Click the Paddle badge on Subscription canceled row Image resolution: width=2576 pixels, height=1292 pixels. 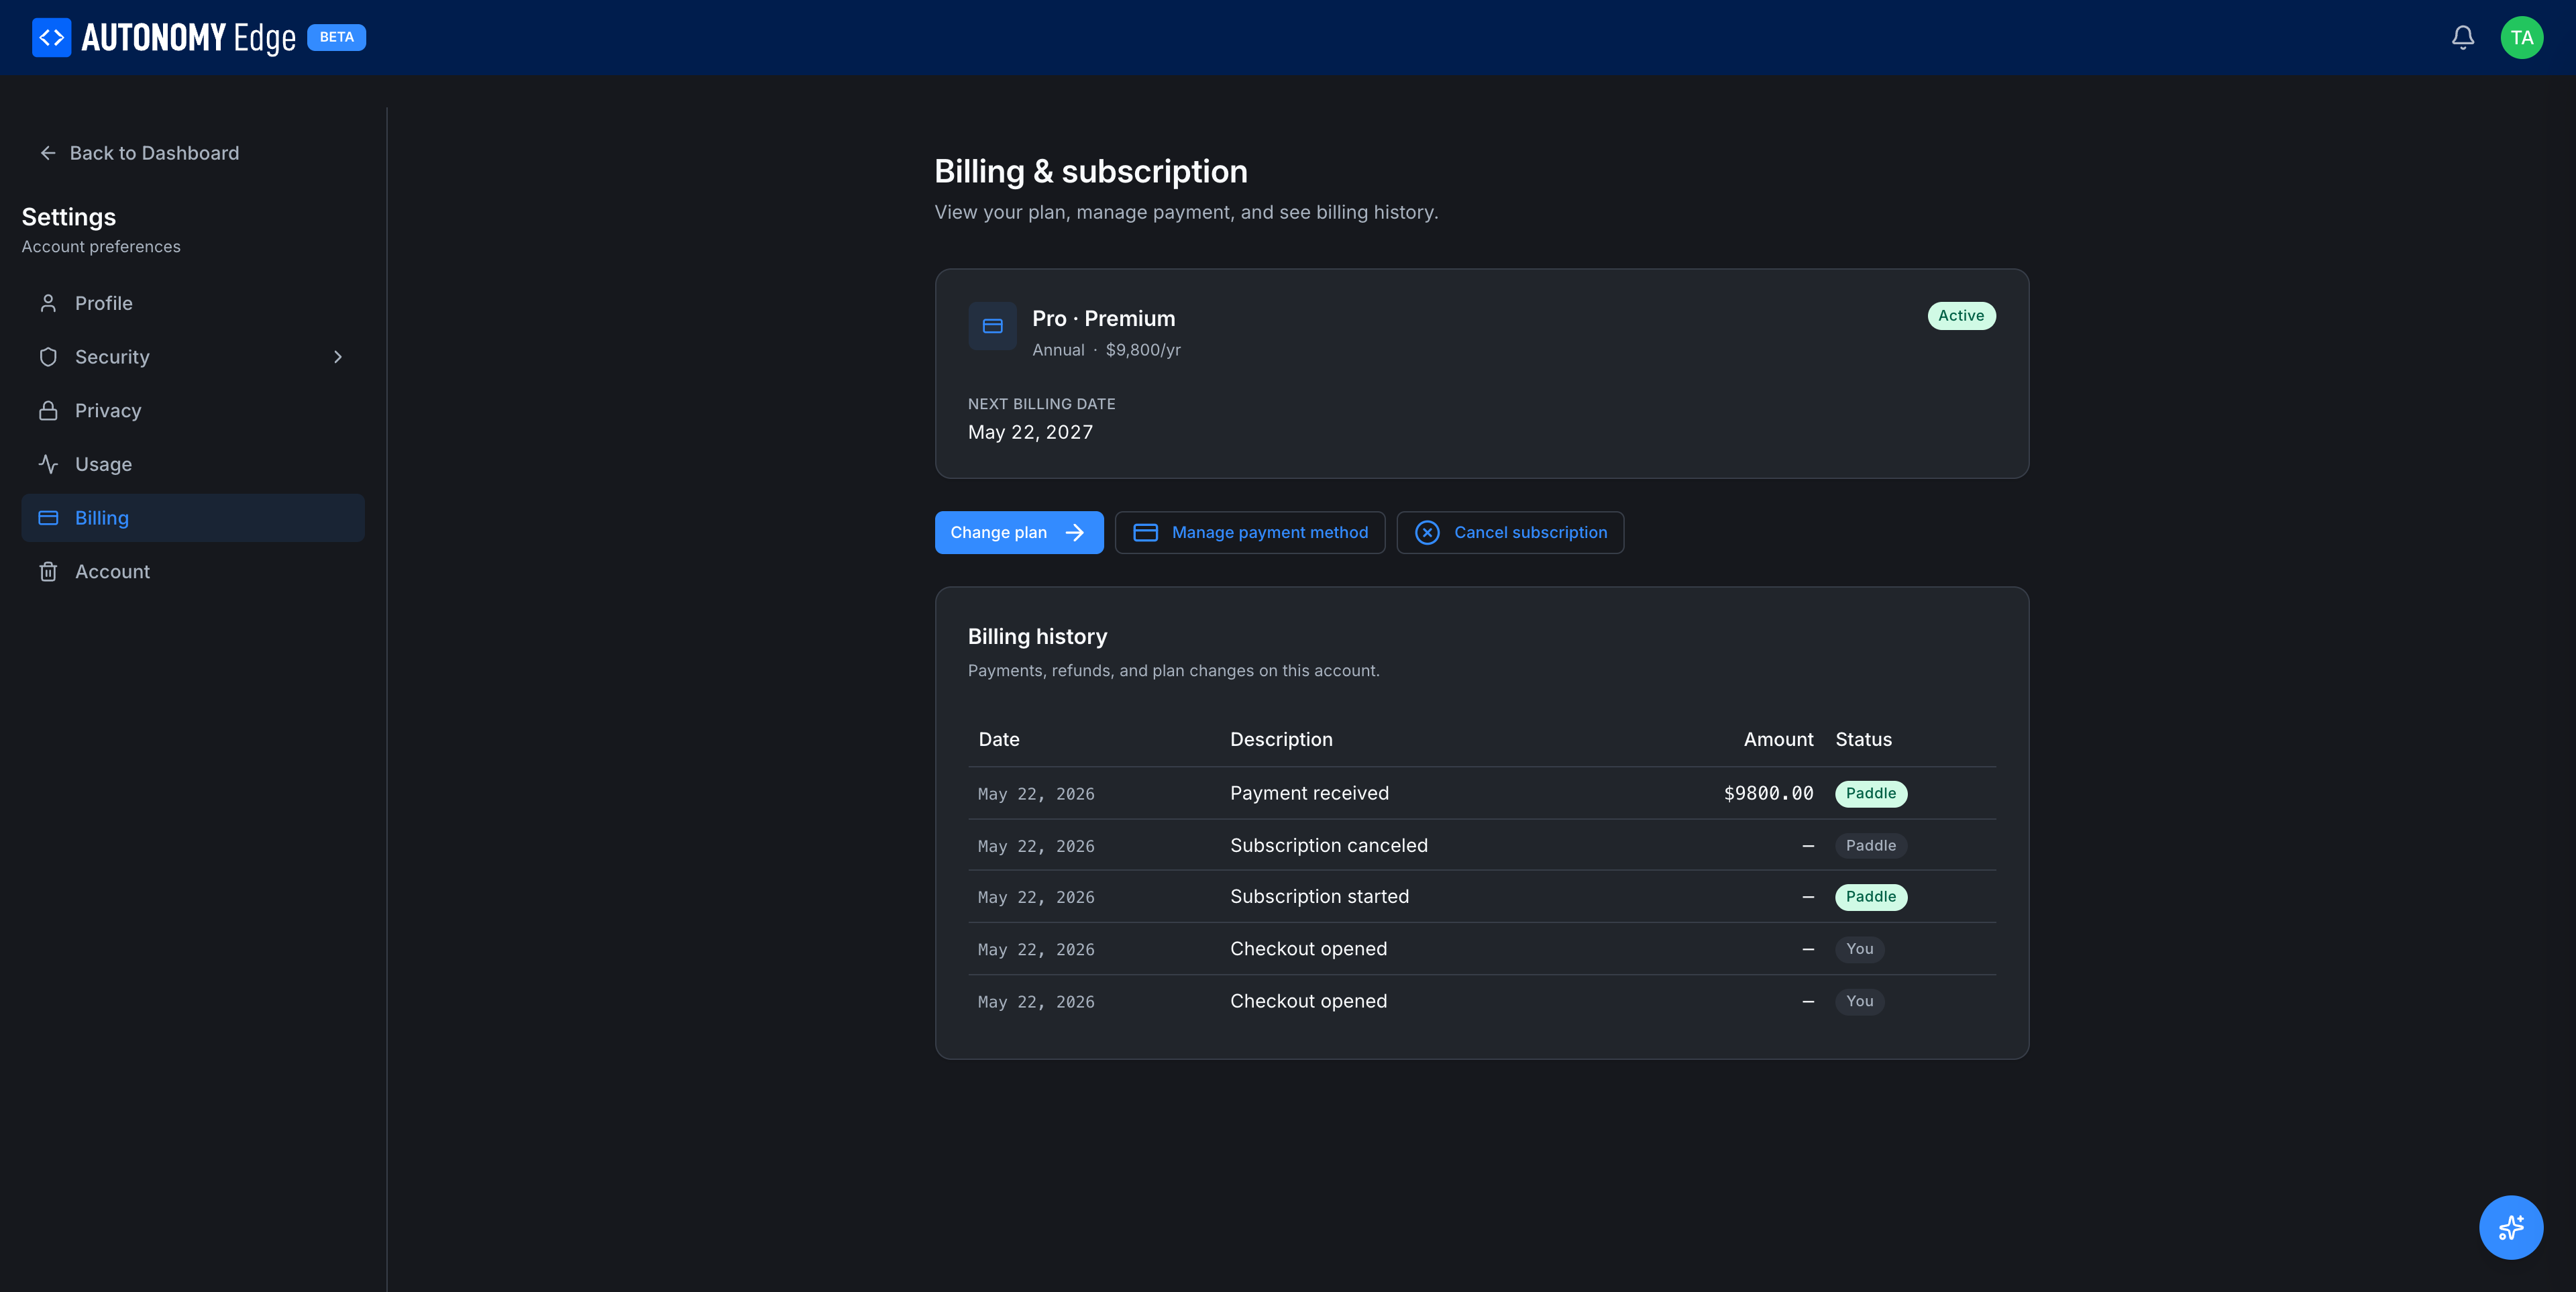pos(1870,846)
